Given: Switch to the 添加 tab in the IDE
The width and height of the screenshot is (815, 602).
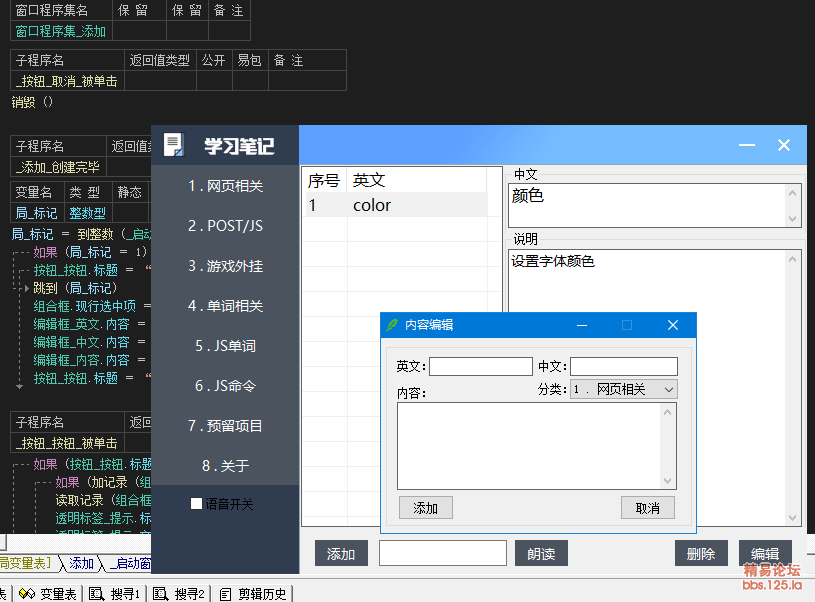Looking at the screenshot, I should [x=82, y=563].
